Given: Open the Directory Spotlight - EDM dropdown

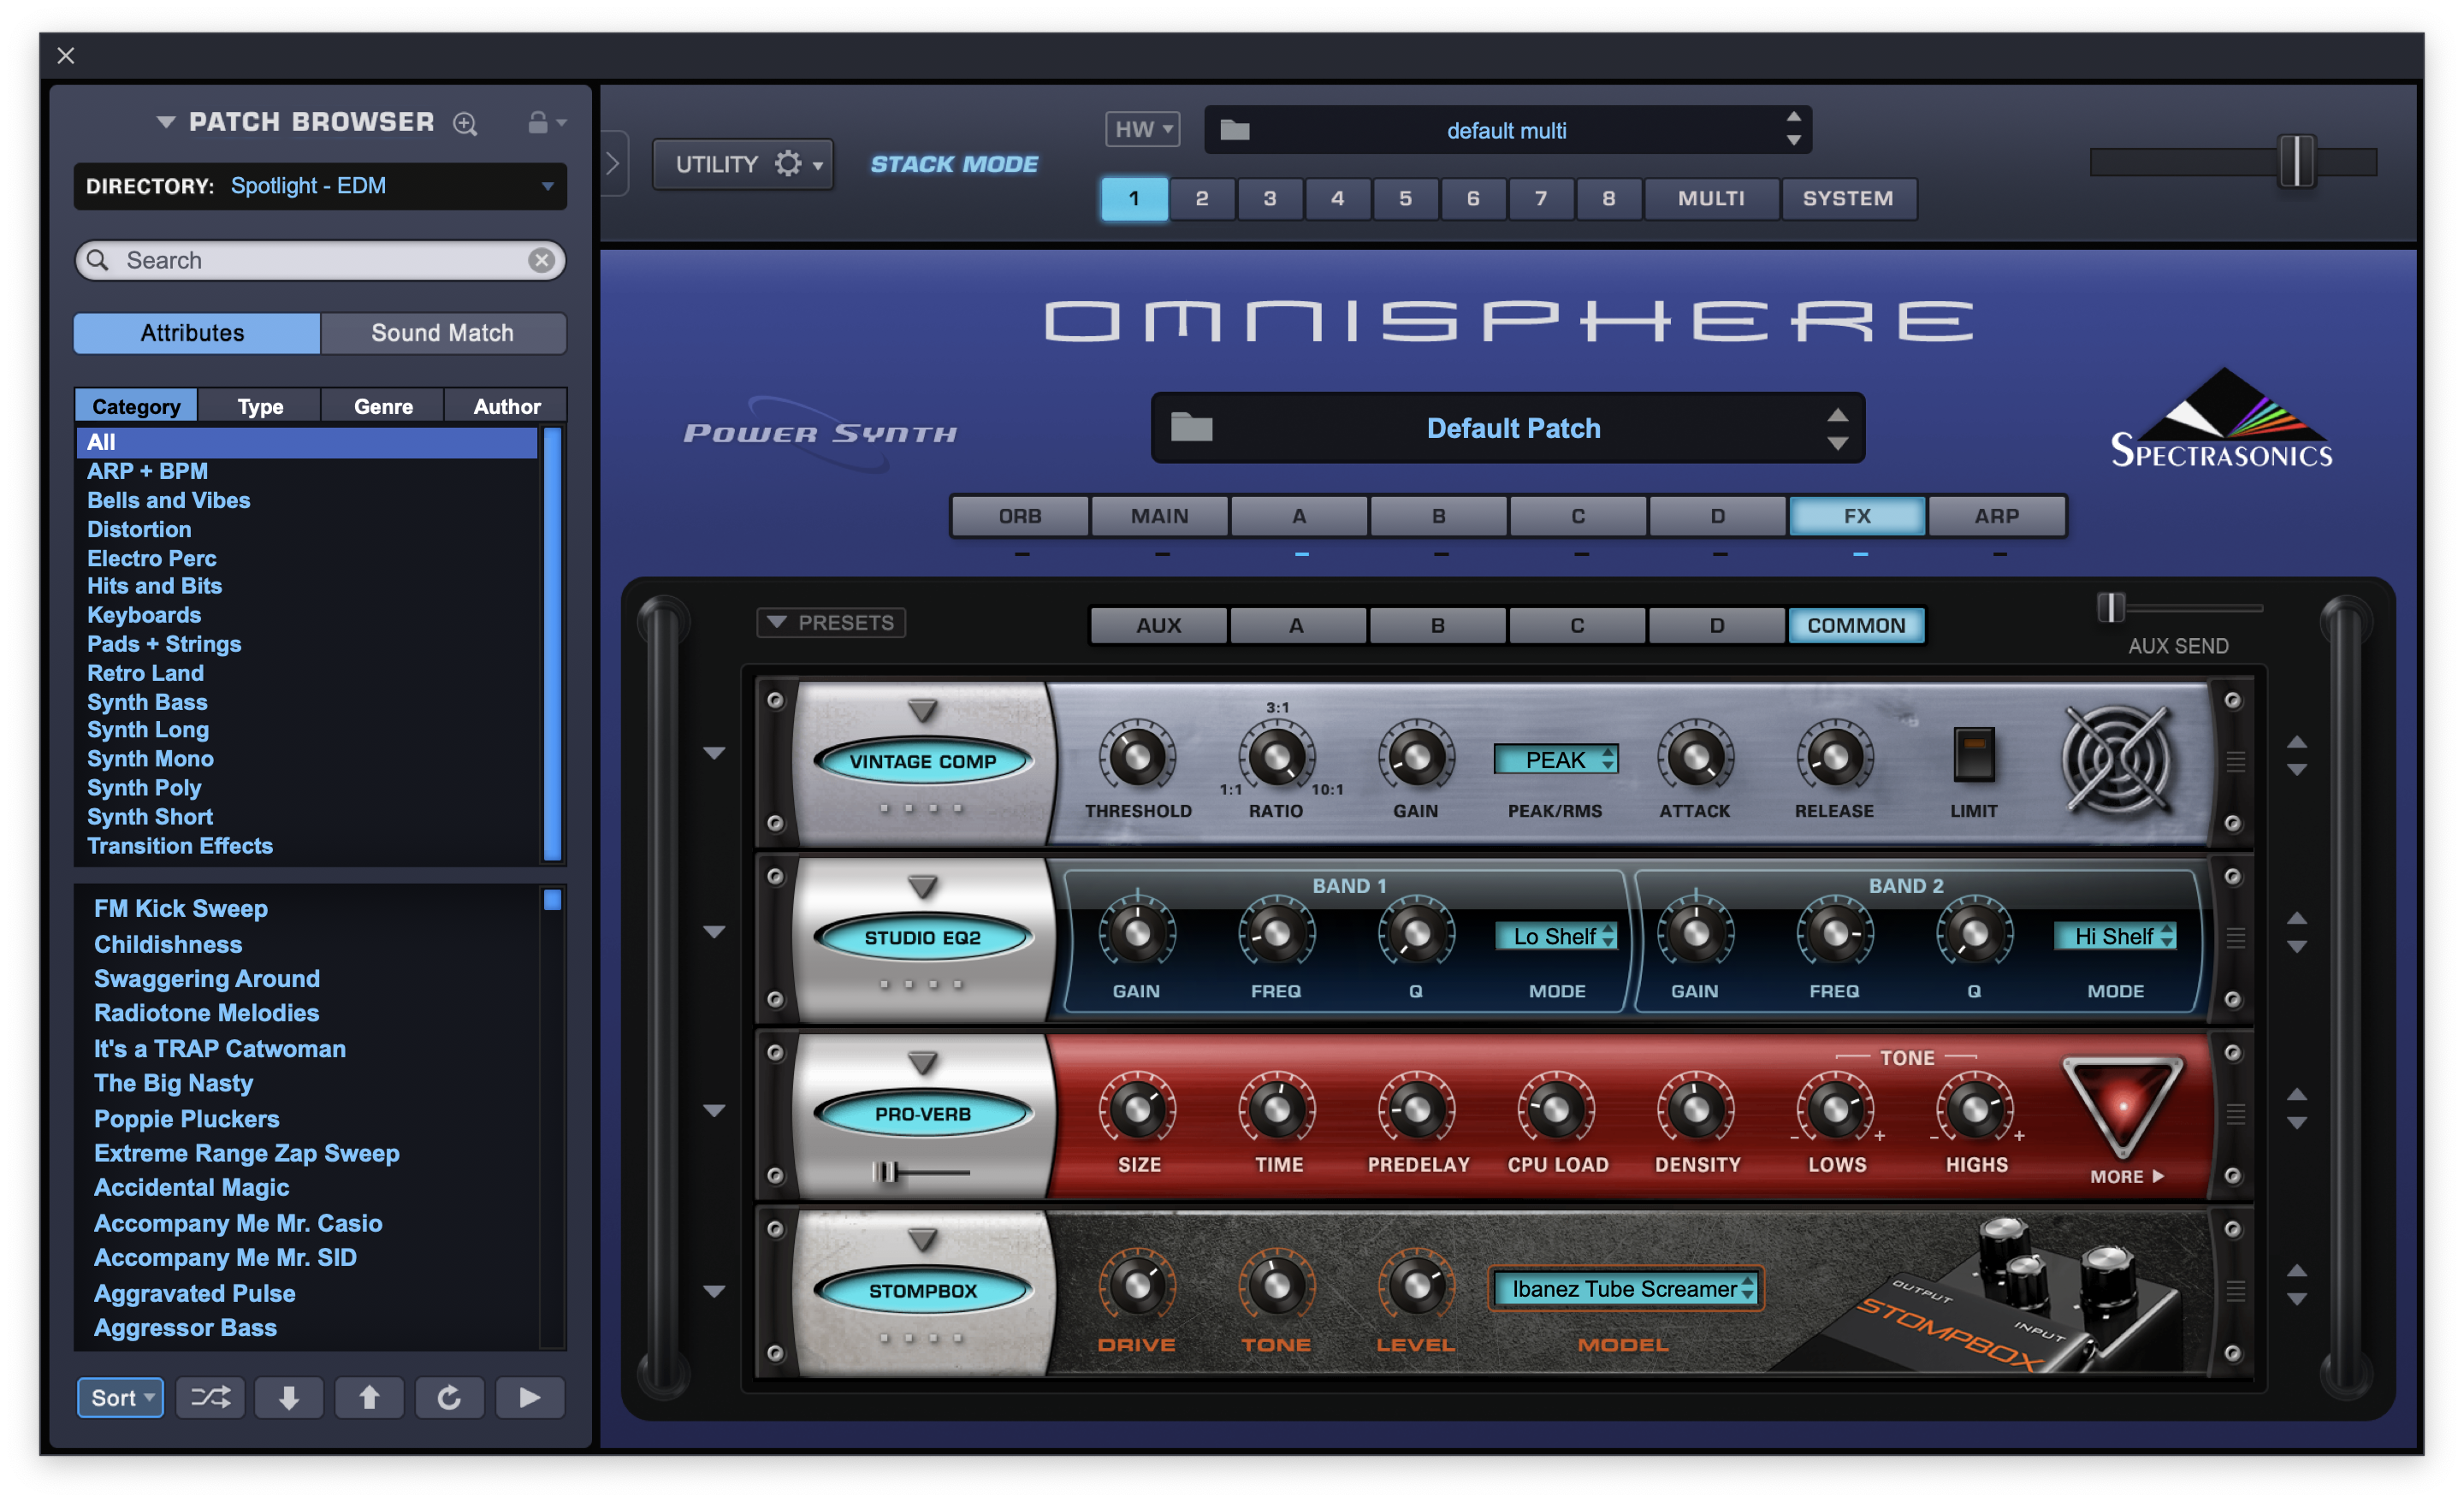Looking at the screenshot, I should coord(320,186).
